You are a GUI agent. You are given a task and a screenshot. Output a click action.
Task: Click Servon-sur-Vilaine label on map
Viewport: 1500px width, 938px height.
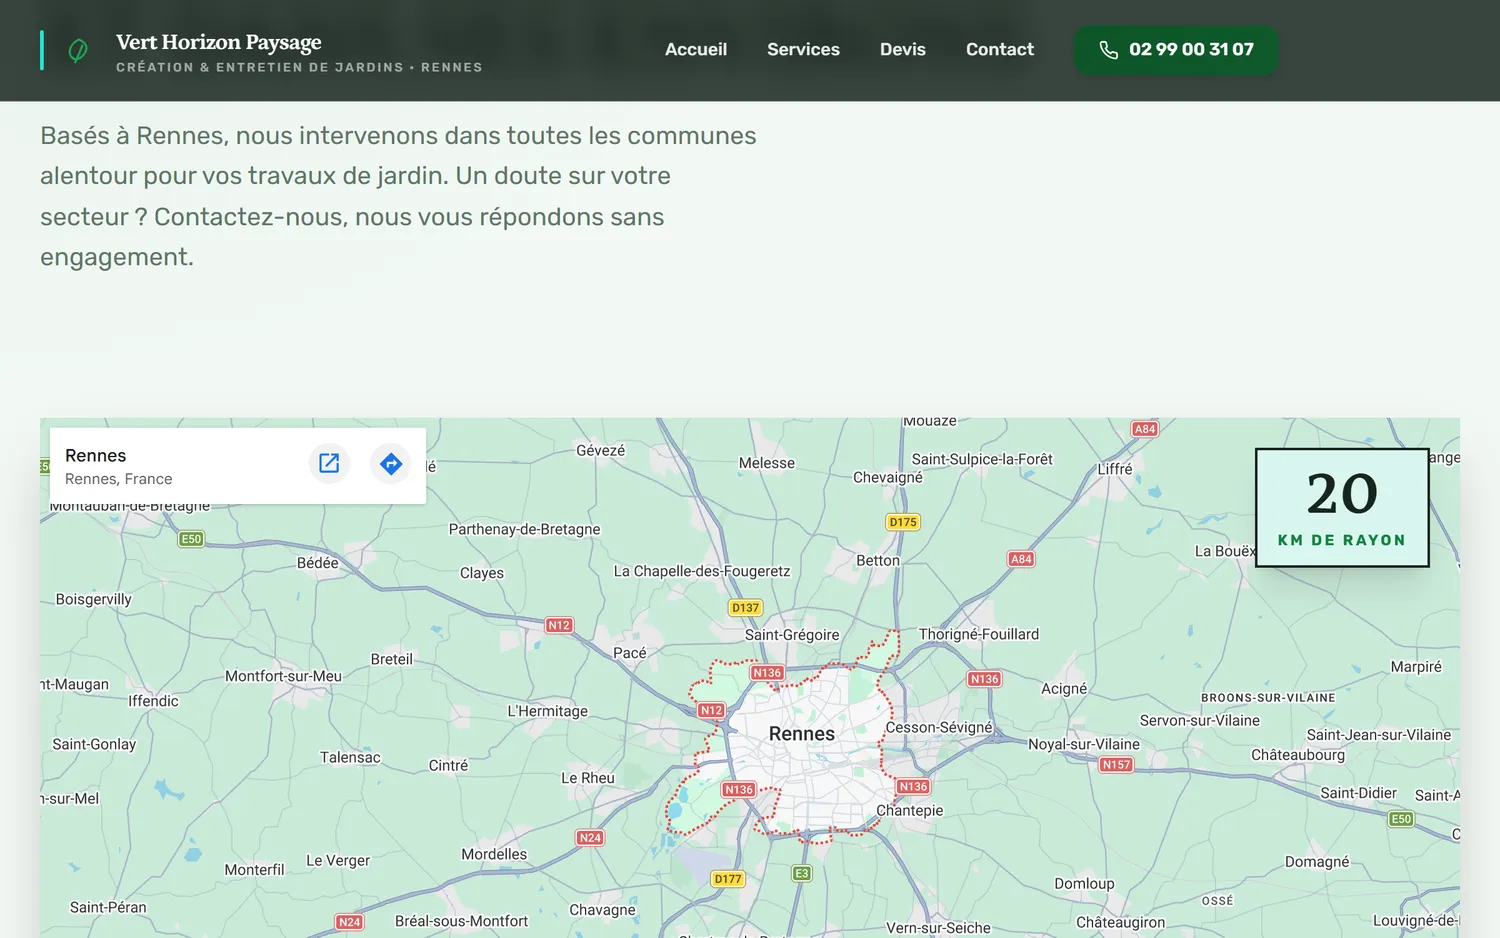1200,720
